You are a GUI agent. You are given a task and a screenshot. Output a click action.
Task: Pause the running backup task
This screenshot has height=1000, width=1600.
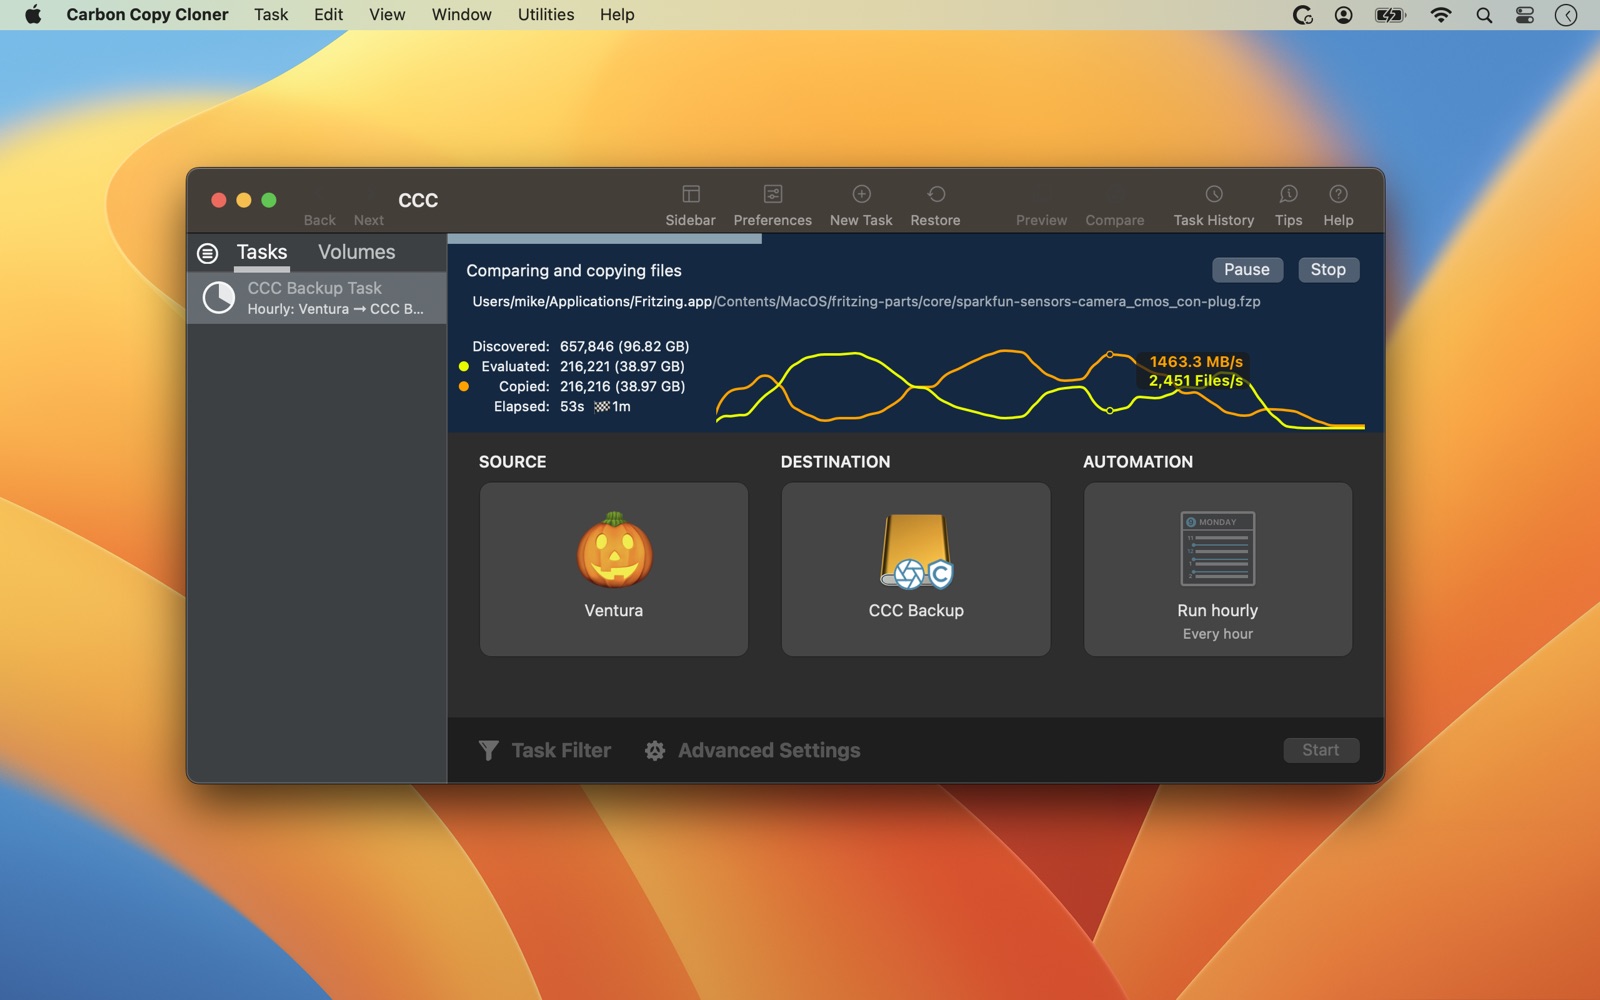pos(1247,270)
